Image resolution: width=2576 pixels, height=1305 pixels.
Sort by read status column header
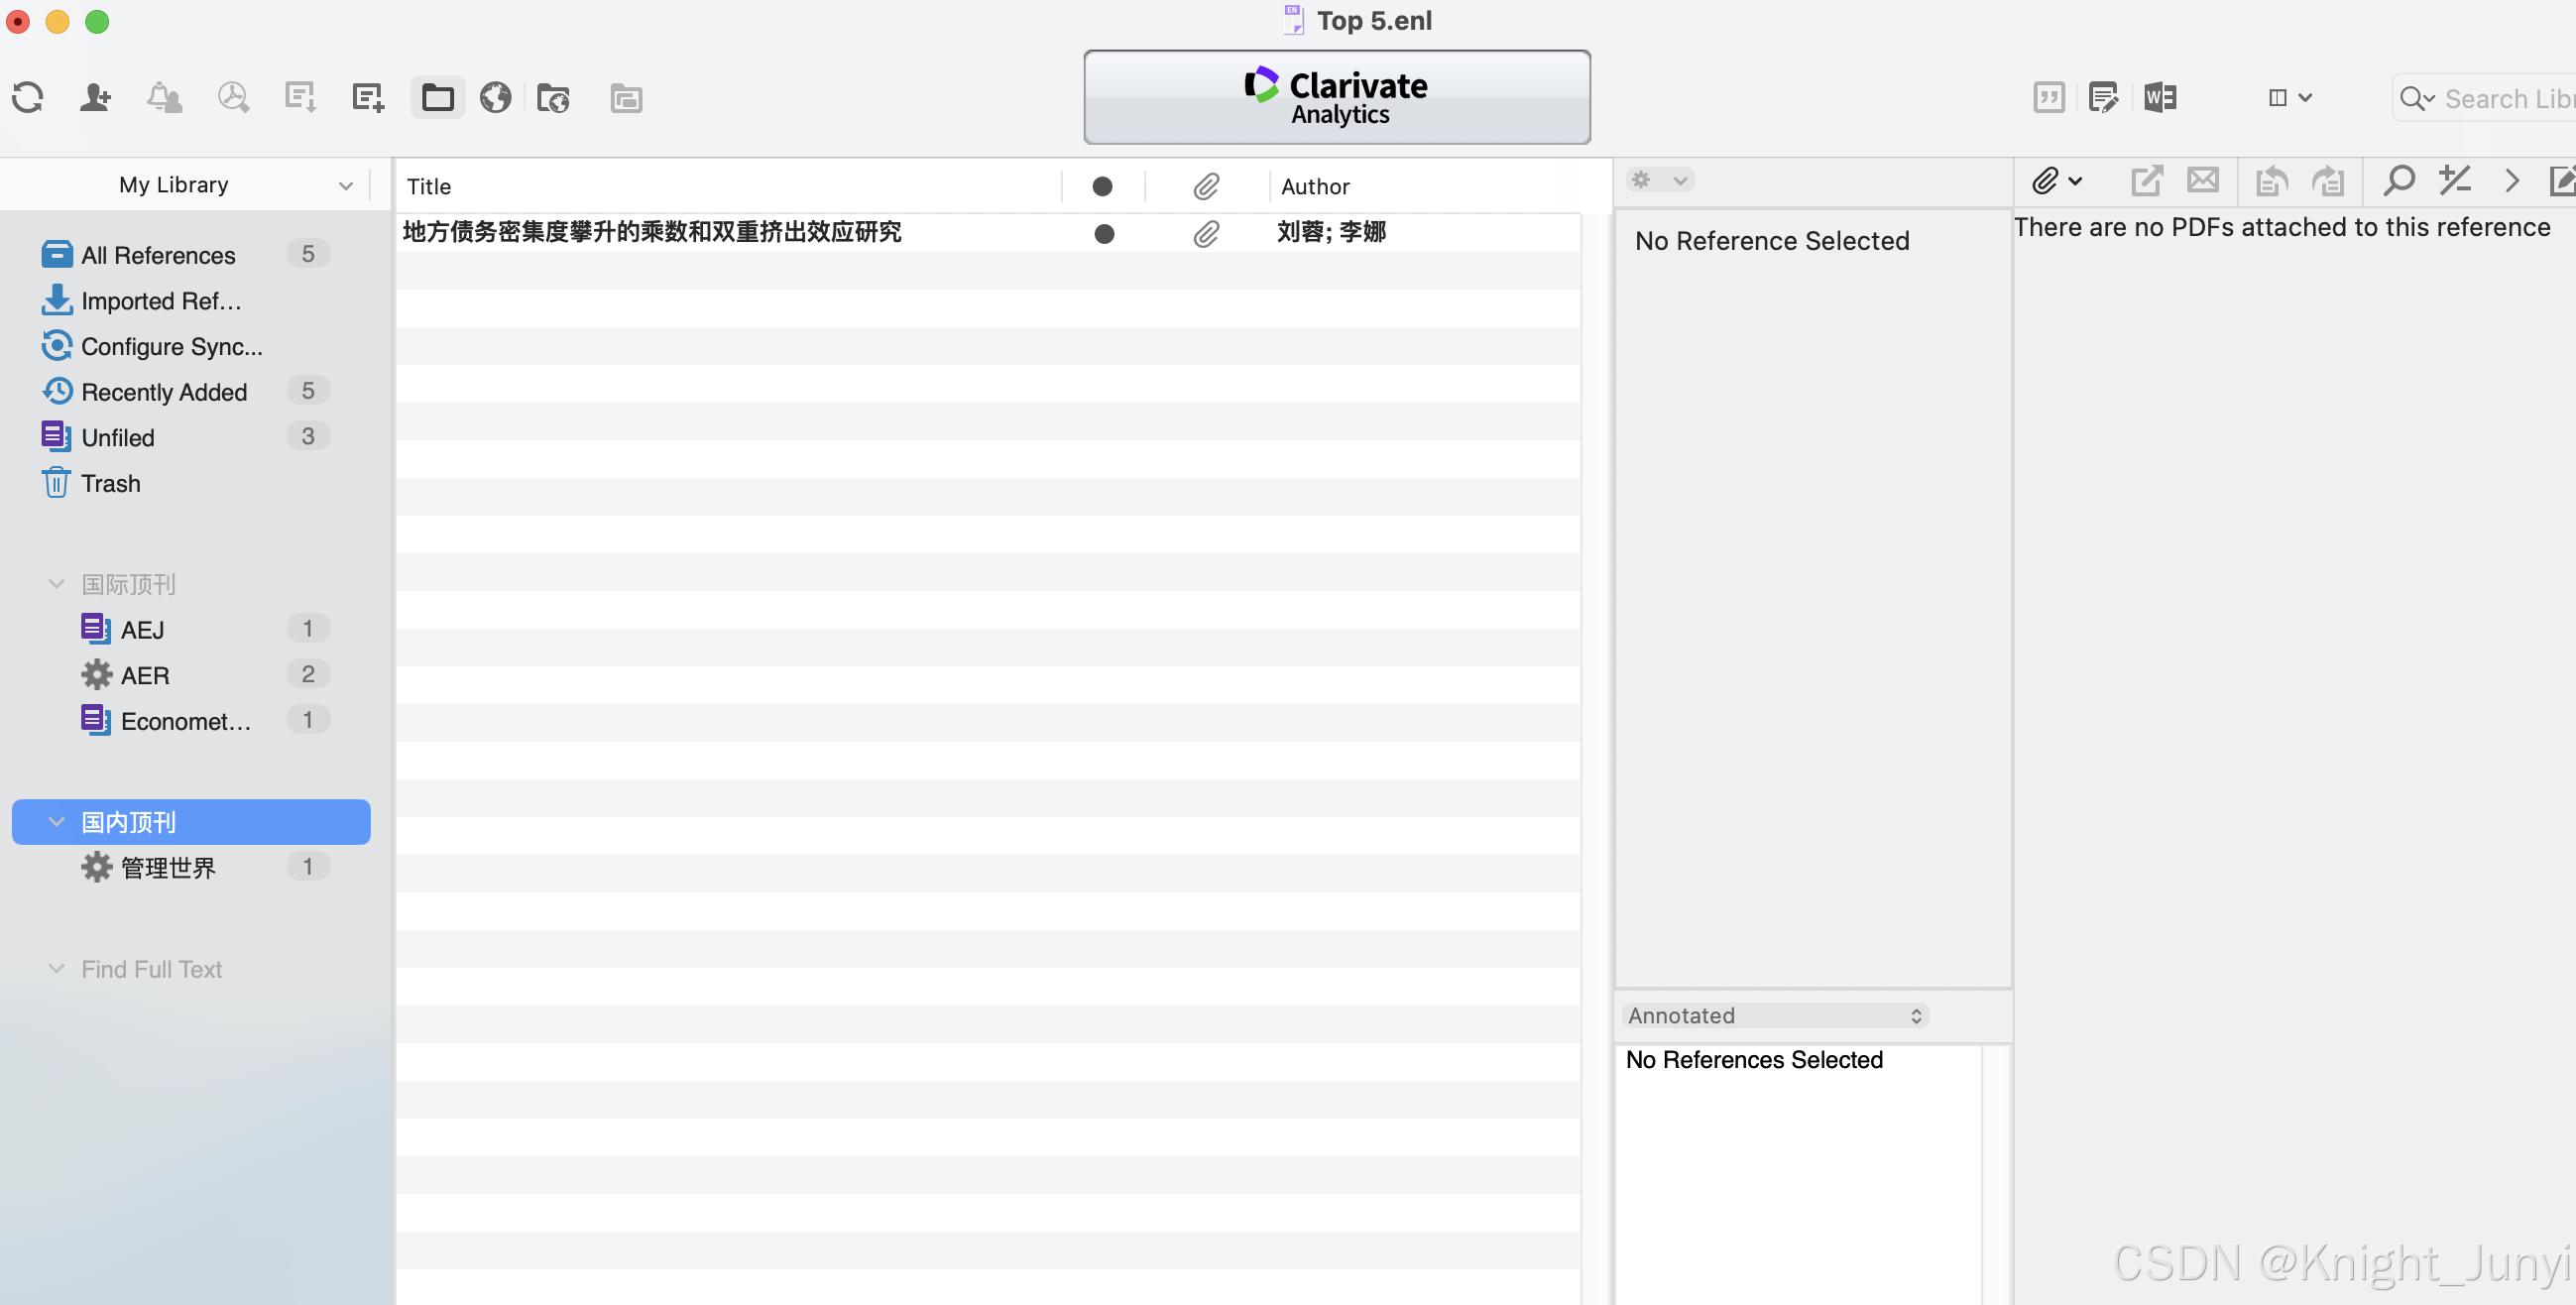pos(1102,186)
